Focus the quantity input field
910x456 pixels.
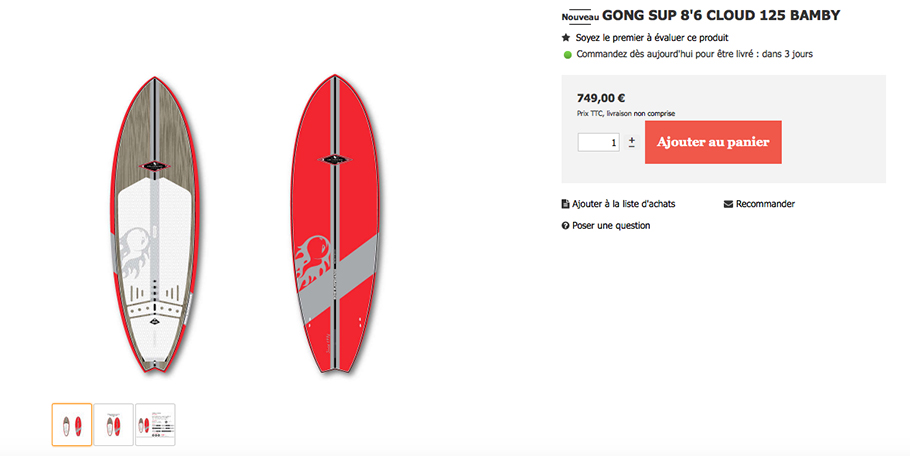(x=598, y=142)
